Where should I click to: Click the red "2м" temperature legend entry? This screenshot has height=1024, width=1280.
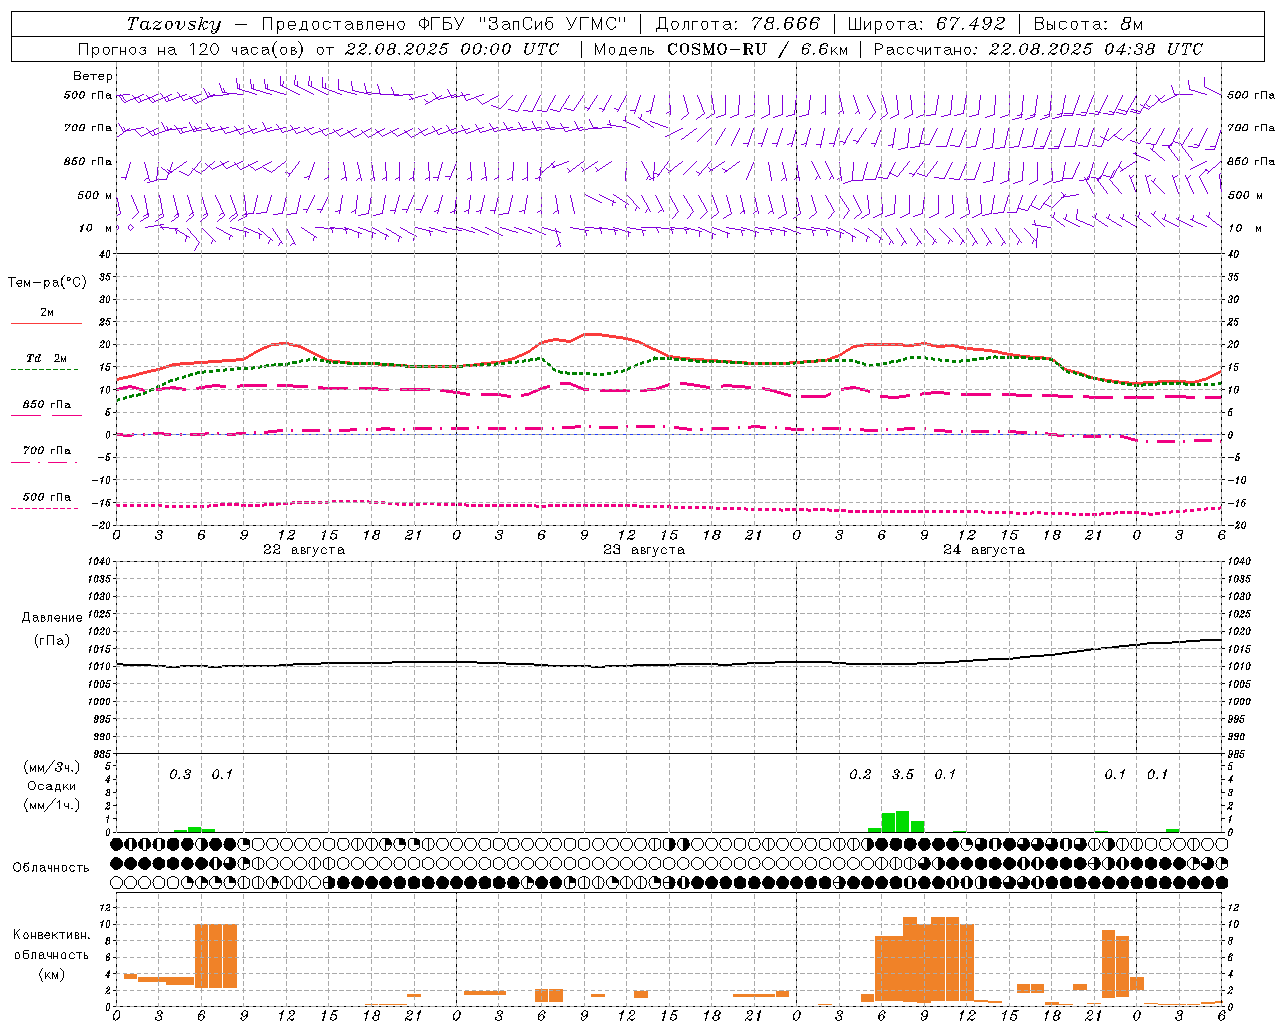(47, 313)
